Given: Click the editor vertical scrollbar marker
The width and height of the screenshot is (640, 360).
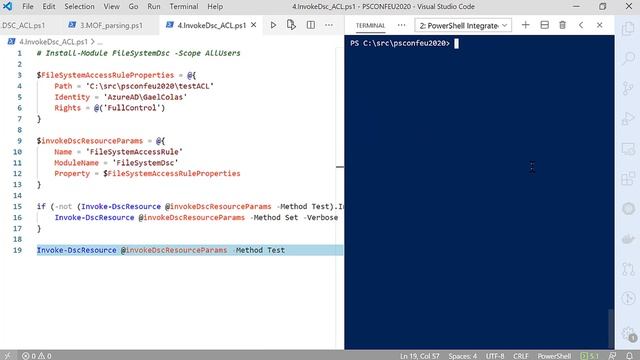Looking at the screenshot, I should tap(340, 167).
